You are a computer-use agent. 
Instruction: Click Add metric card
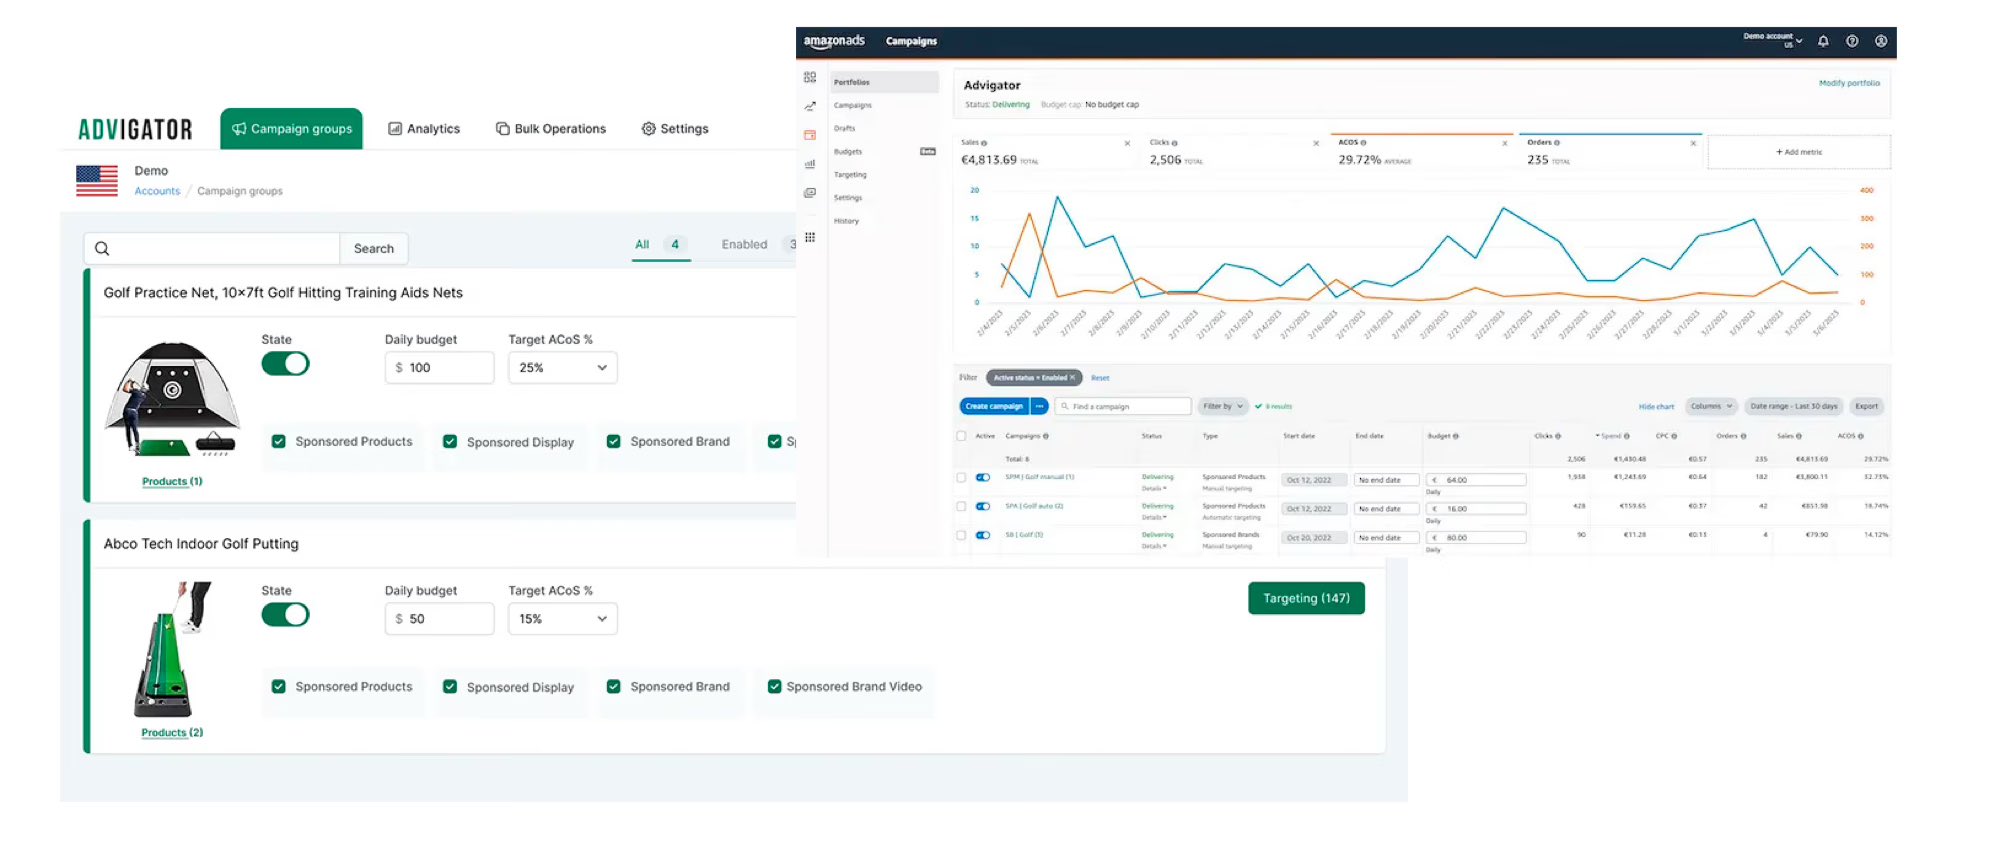[x=1799, y=152]
